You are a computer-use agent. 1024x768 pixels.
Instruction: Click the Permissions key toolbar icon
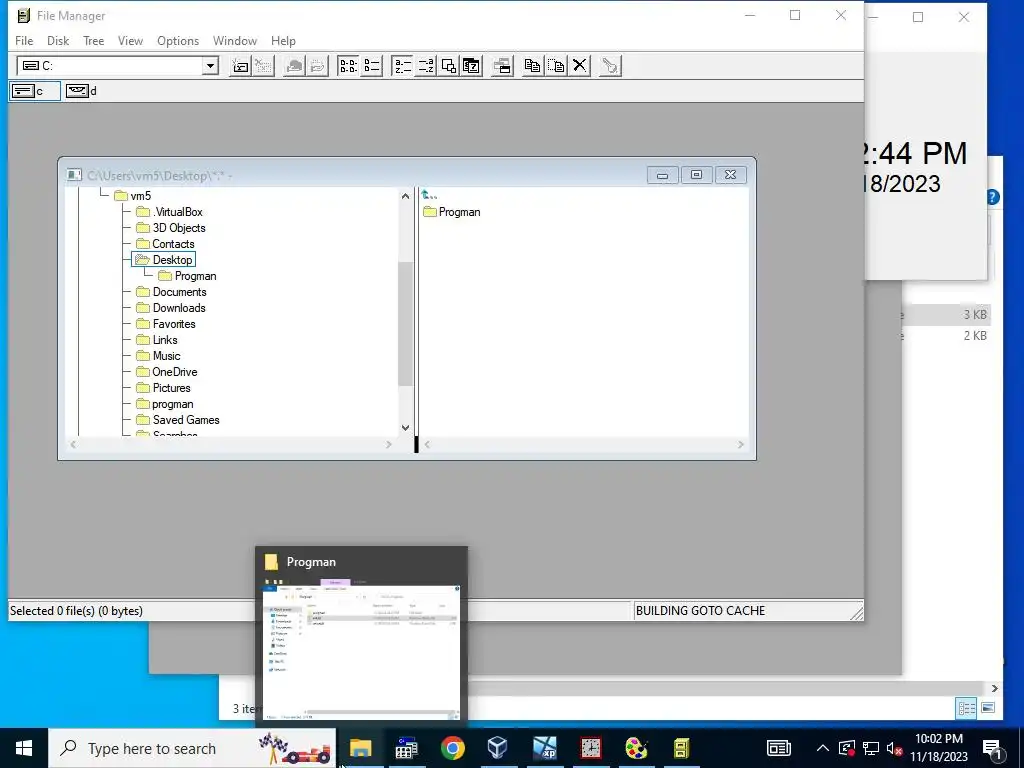(610, 66)
